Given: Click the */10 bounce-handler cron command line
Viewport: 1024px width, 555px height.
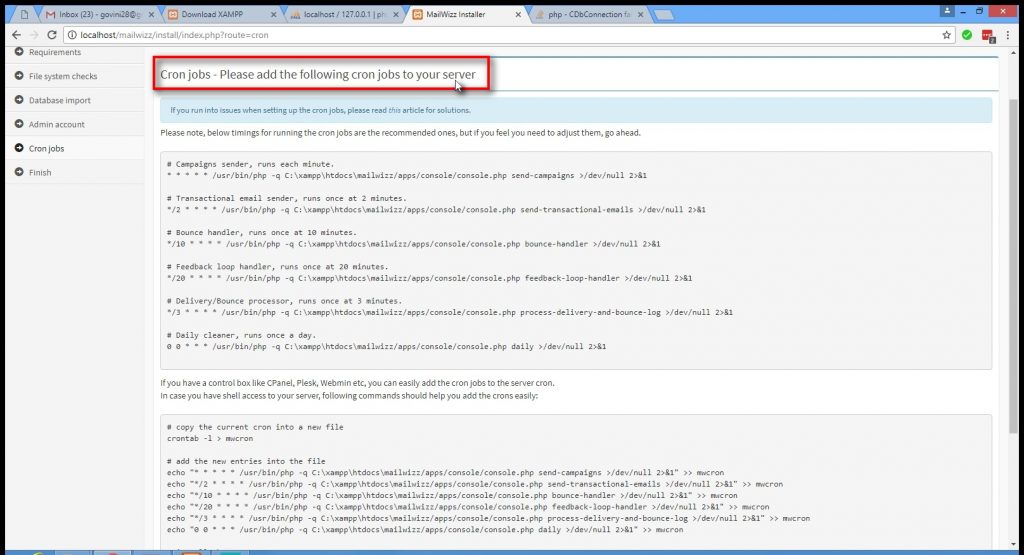Looking at the screenshot, I should point(413,244).
